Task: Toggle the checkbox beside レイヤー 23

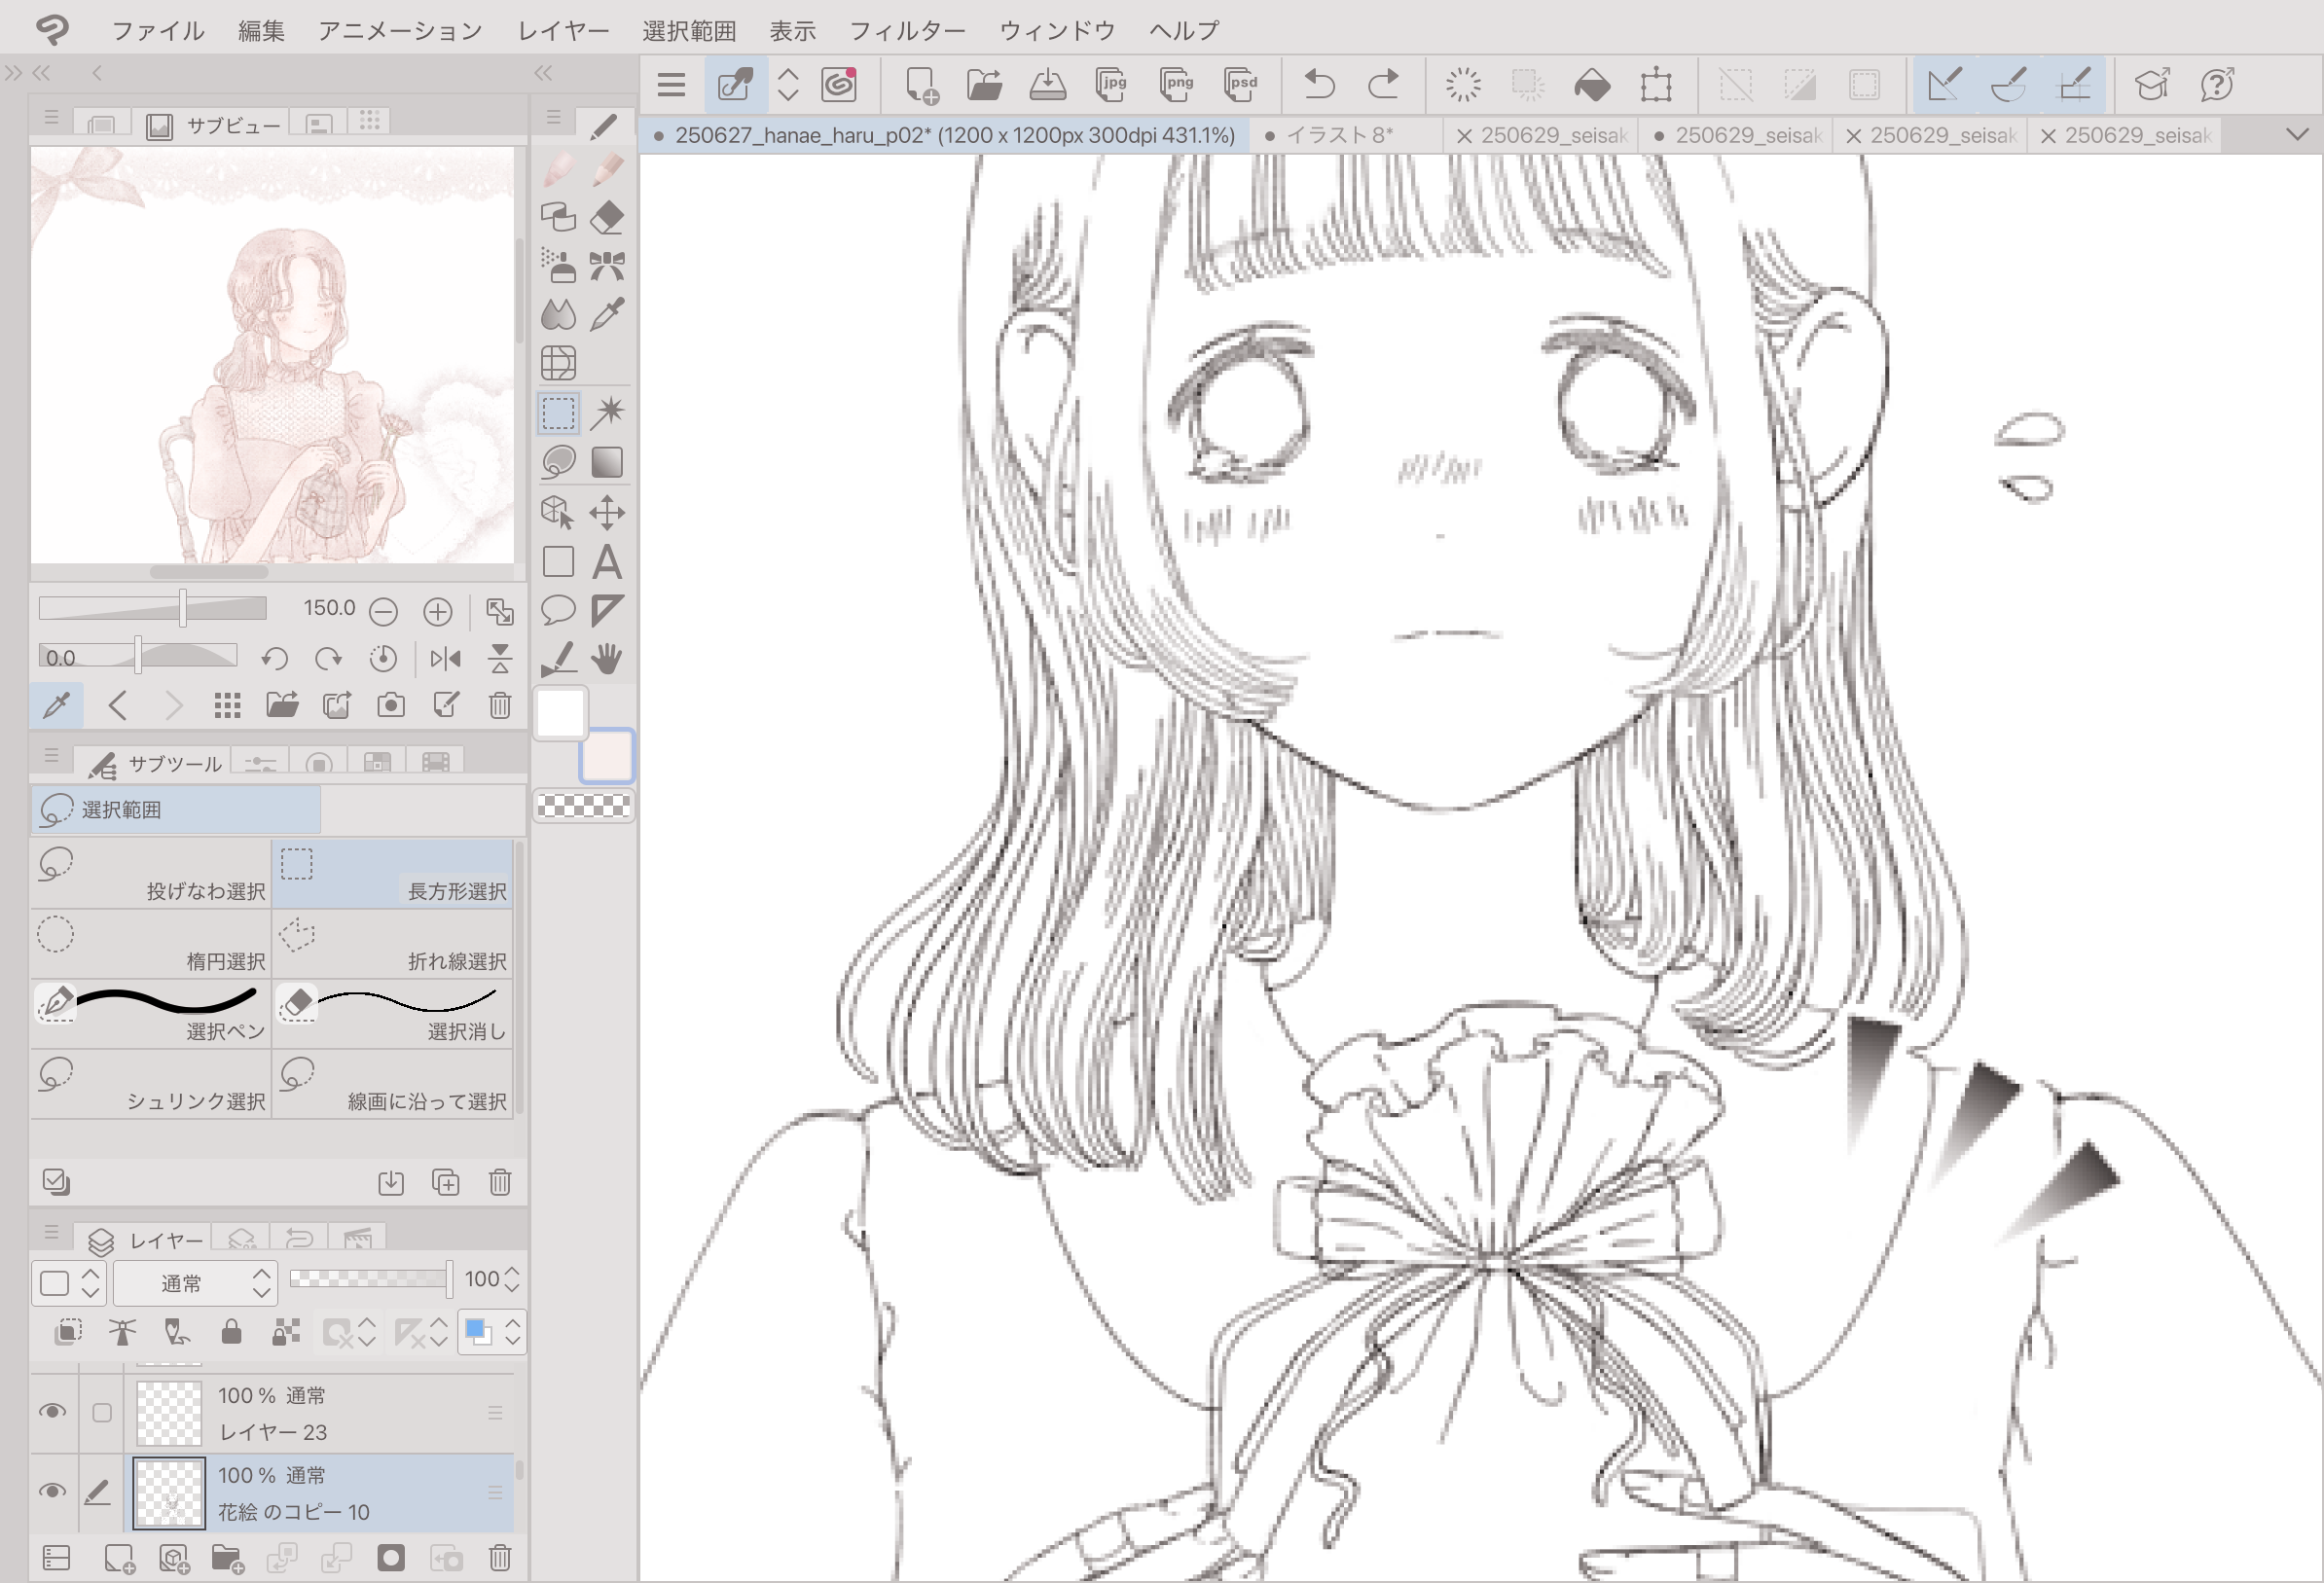Action: coord(101,1412)
